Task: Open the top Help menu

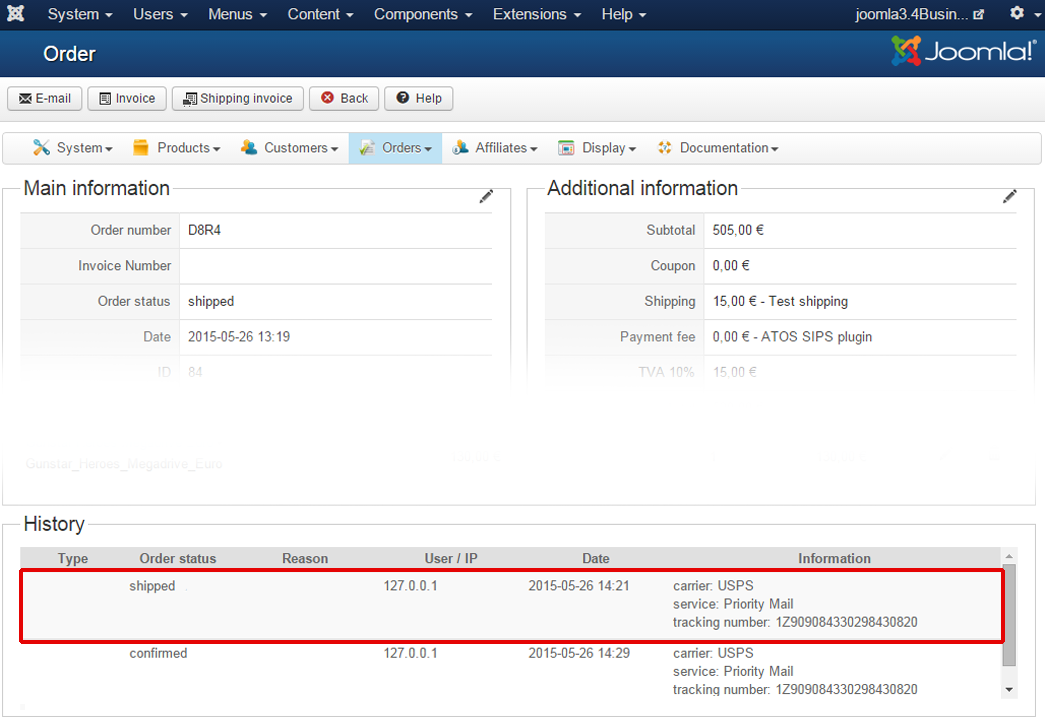Action: tap(624, 14)
